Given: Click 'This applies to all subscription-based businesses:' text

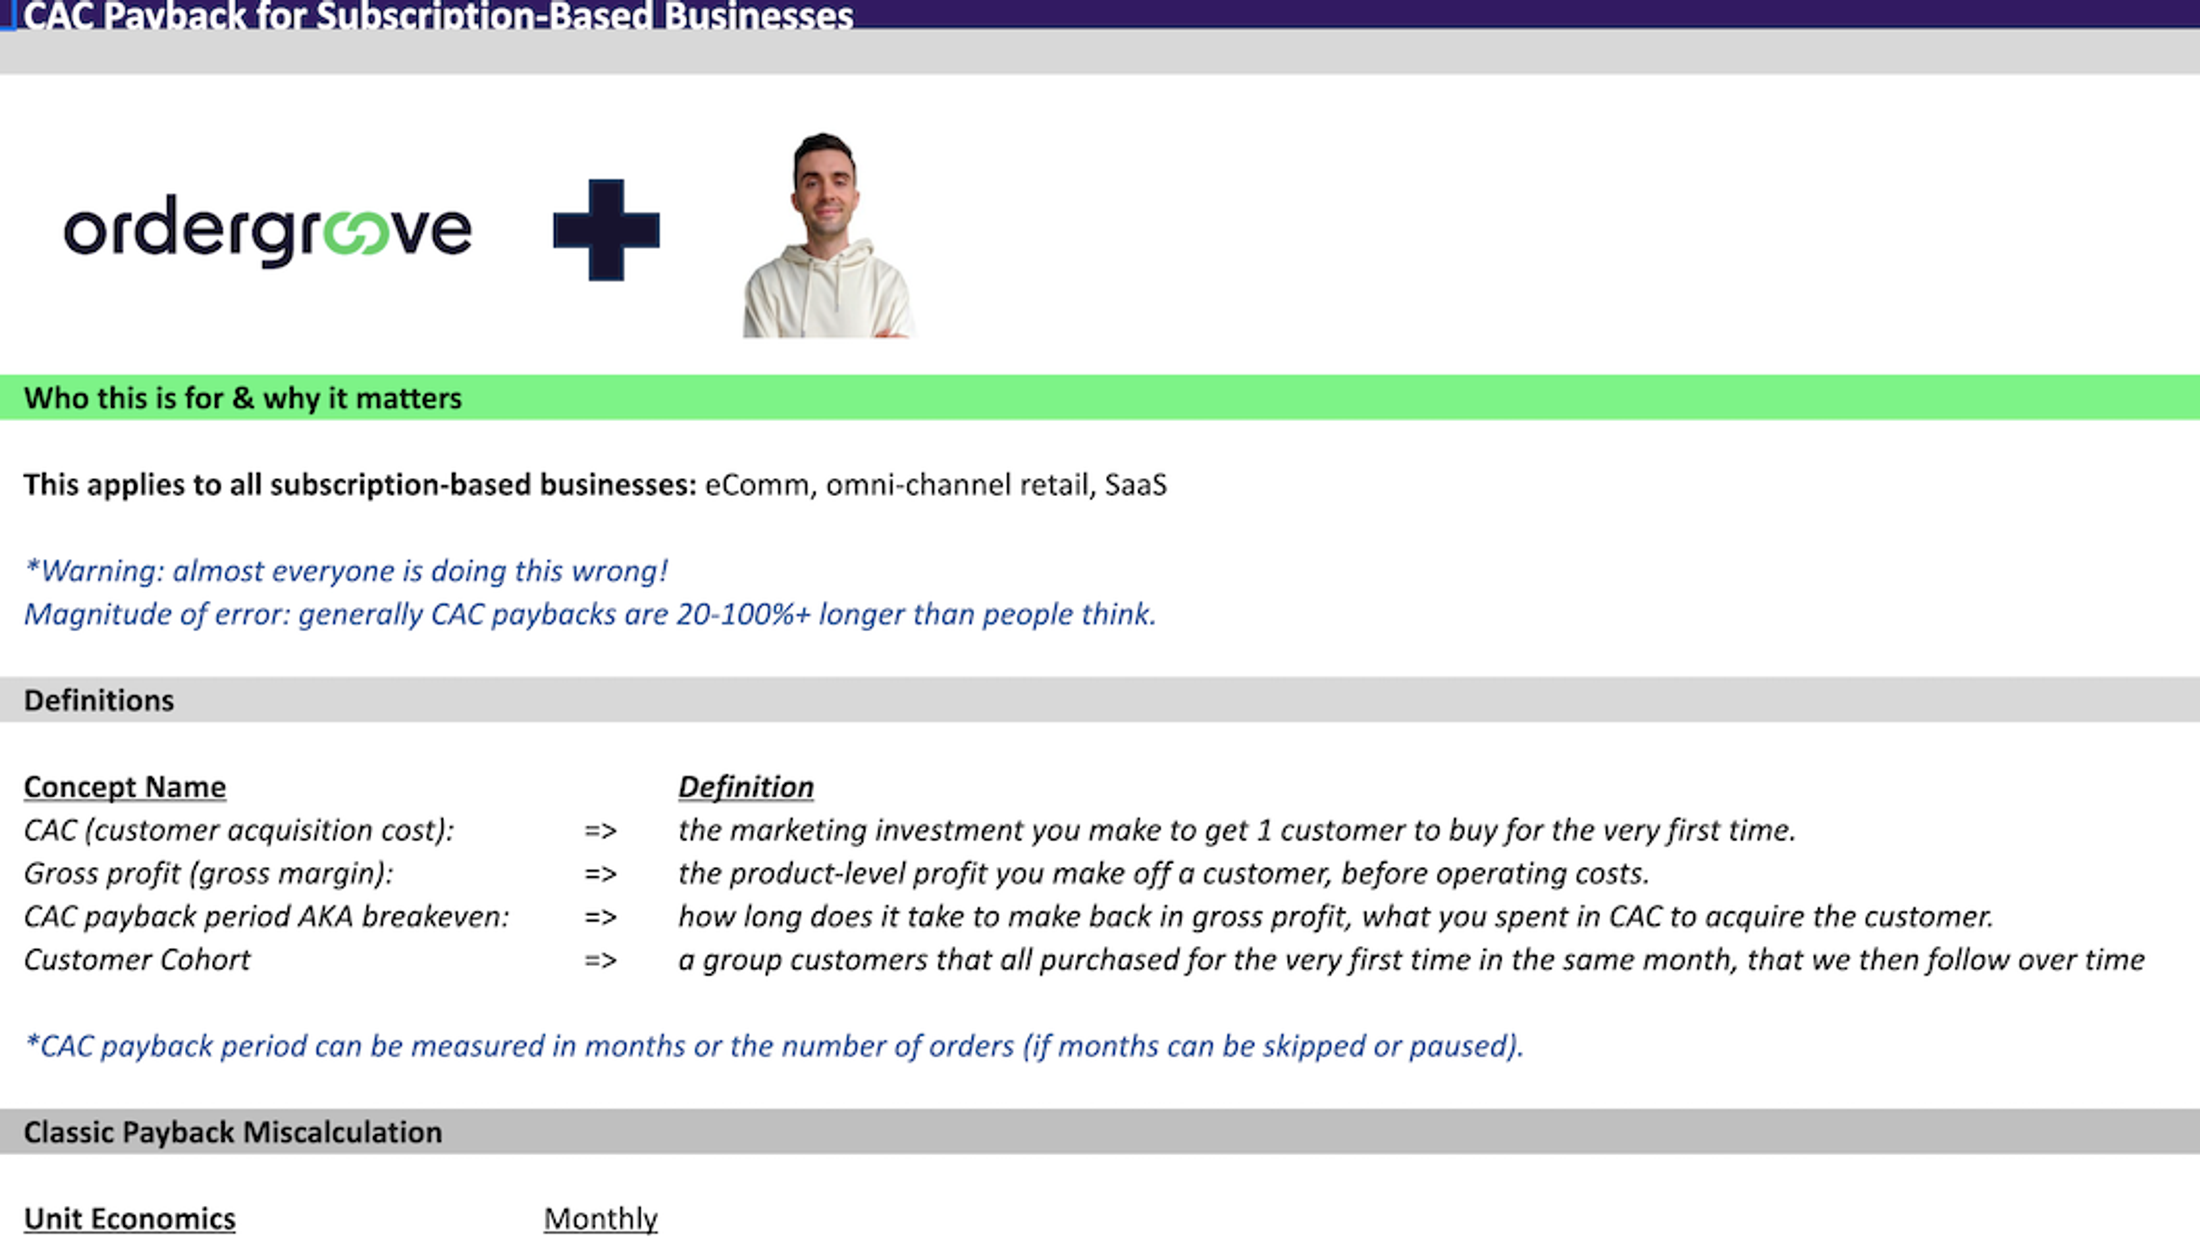Looking at the screenshot, I should [360, 485].
